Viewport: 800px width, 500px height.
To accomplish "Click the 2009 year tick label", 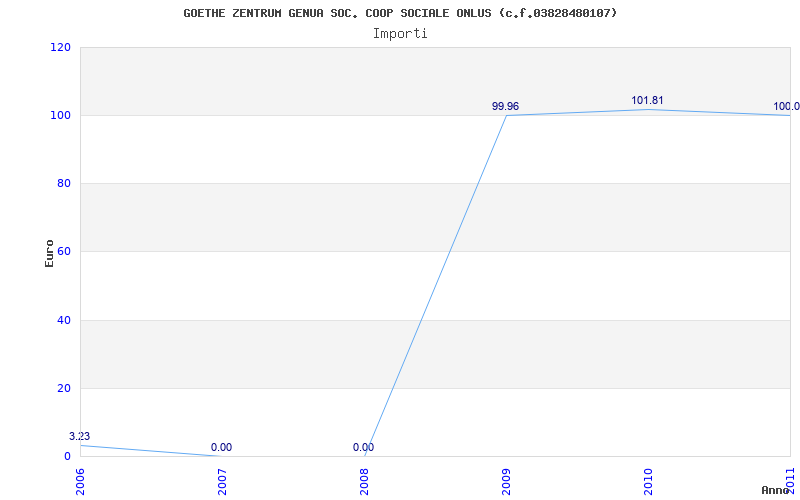I will (506, 482).
